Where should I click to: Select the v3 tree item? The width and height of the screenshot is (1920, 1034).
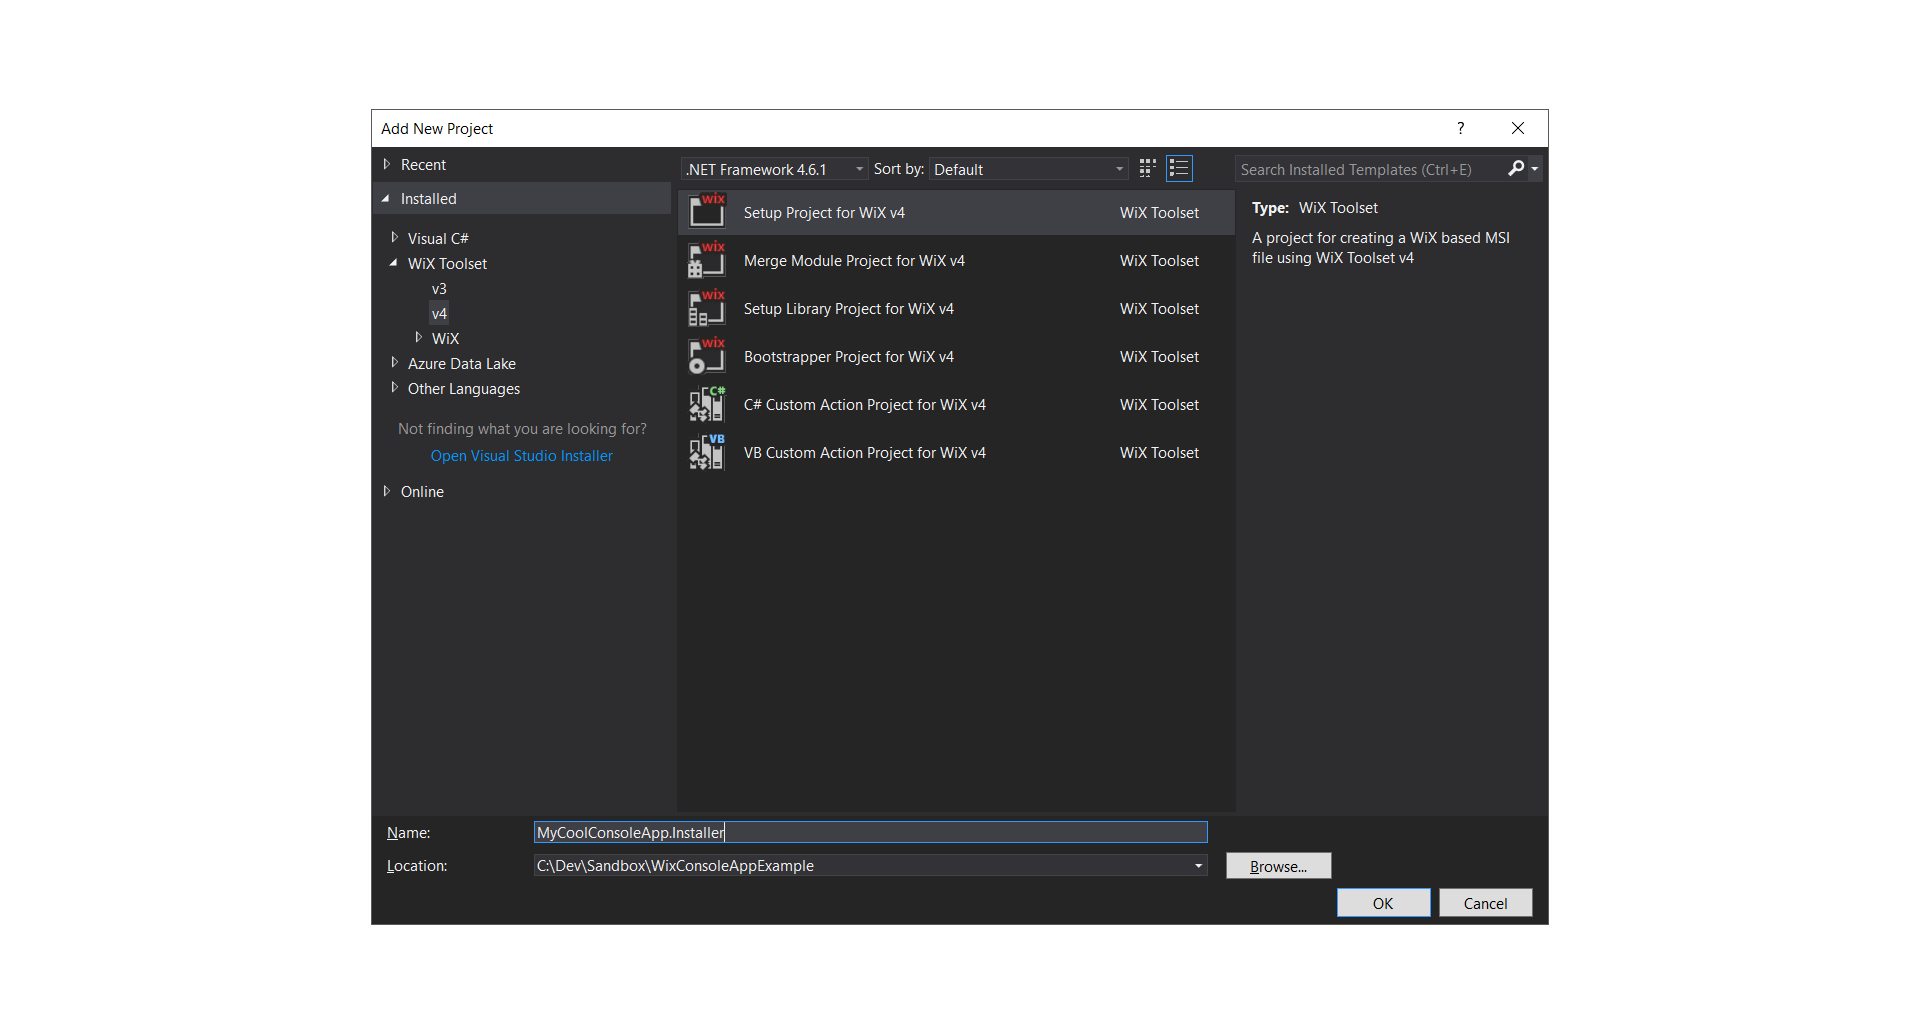coord(439,289)
